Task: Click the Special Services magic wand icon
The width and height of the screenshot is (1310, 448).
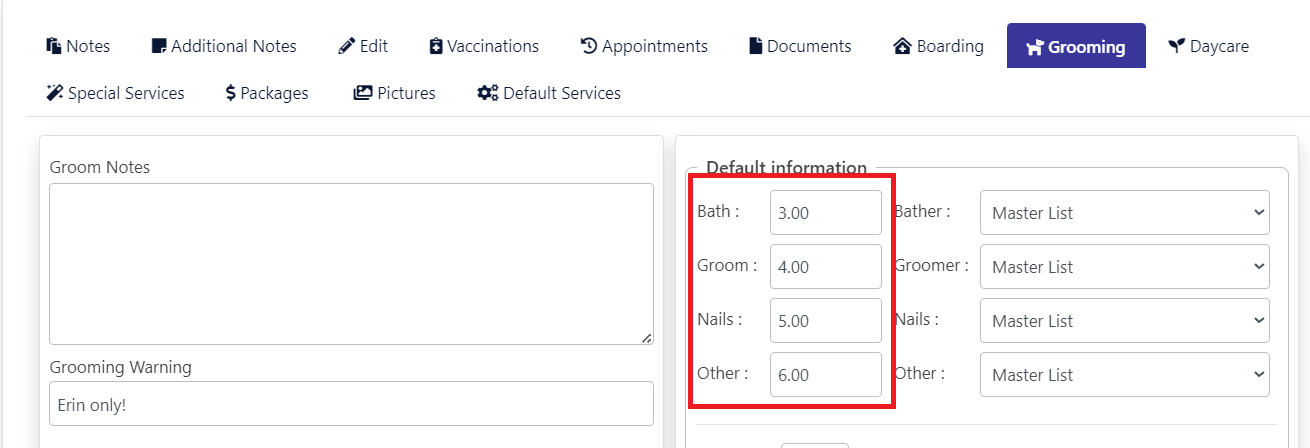Action: [x=55, y=93]
